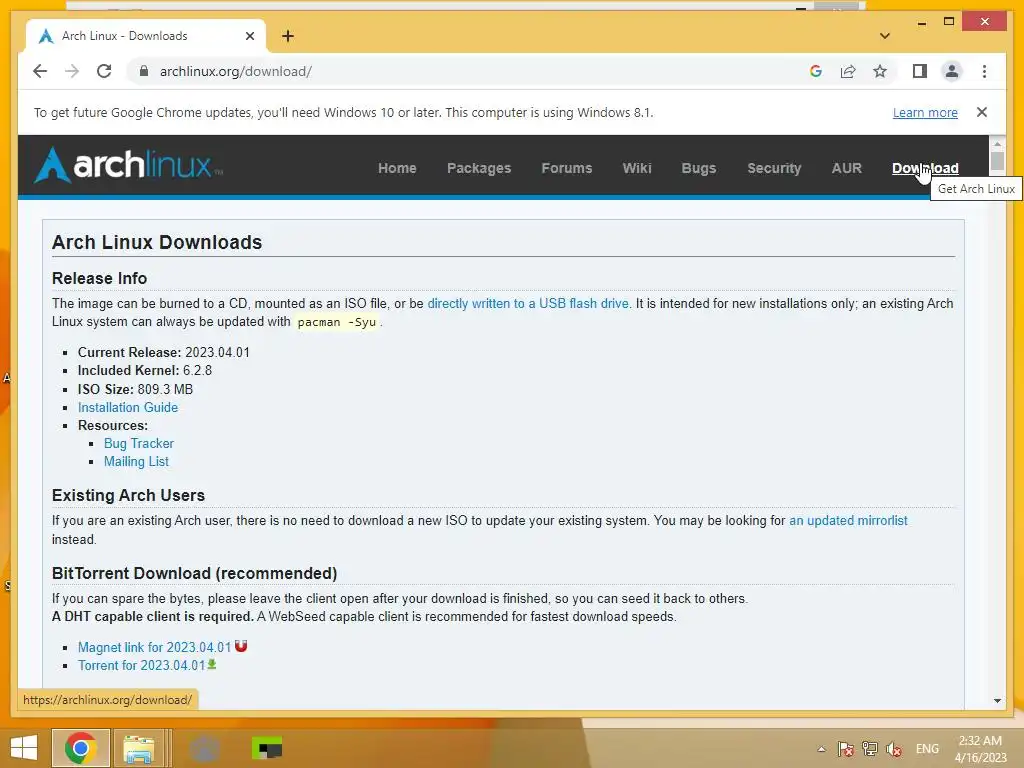Click the share page icon
1024x768 pixels.
click(848, 71)
